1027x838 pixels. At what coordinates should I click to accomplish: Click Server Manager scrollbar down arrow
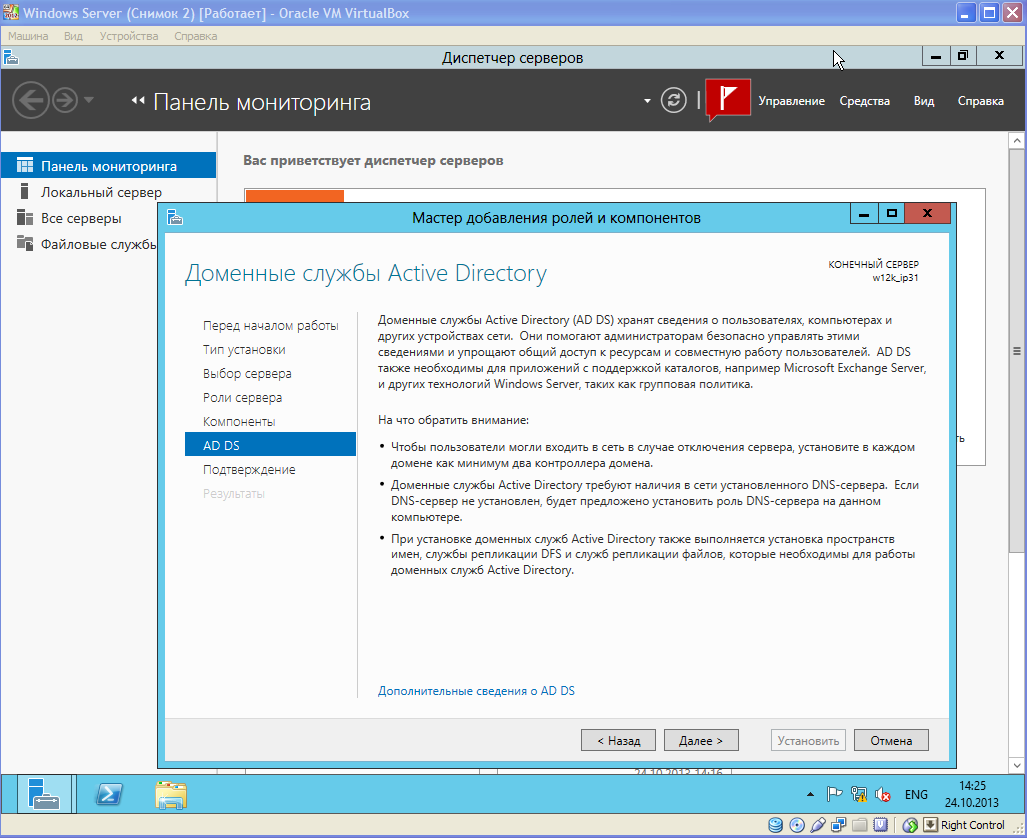[x=1017, y=765]
